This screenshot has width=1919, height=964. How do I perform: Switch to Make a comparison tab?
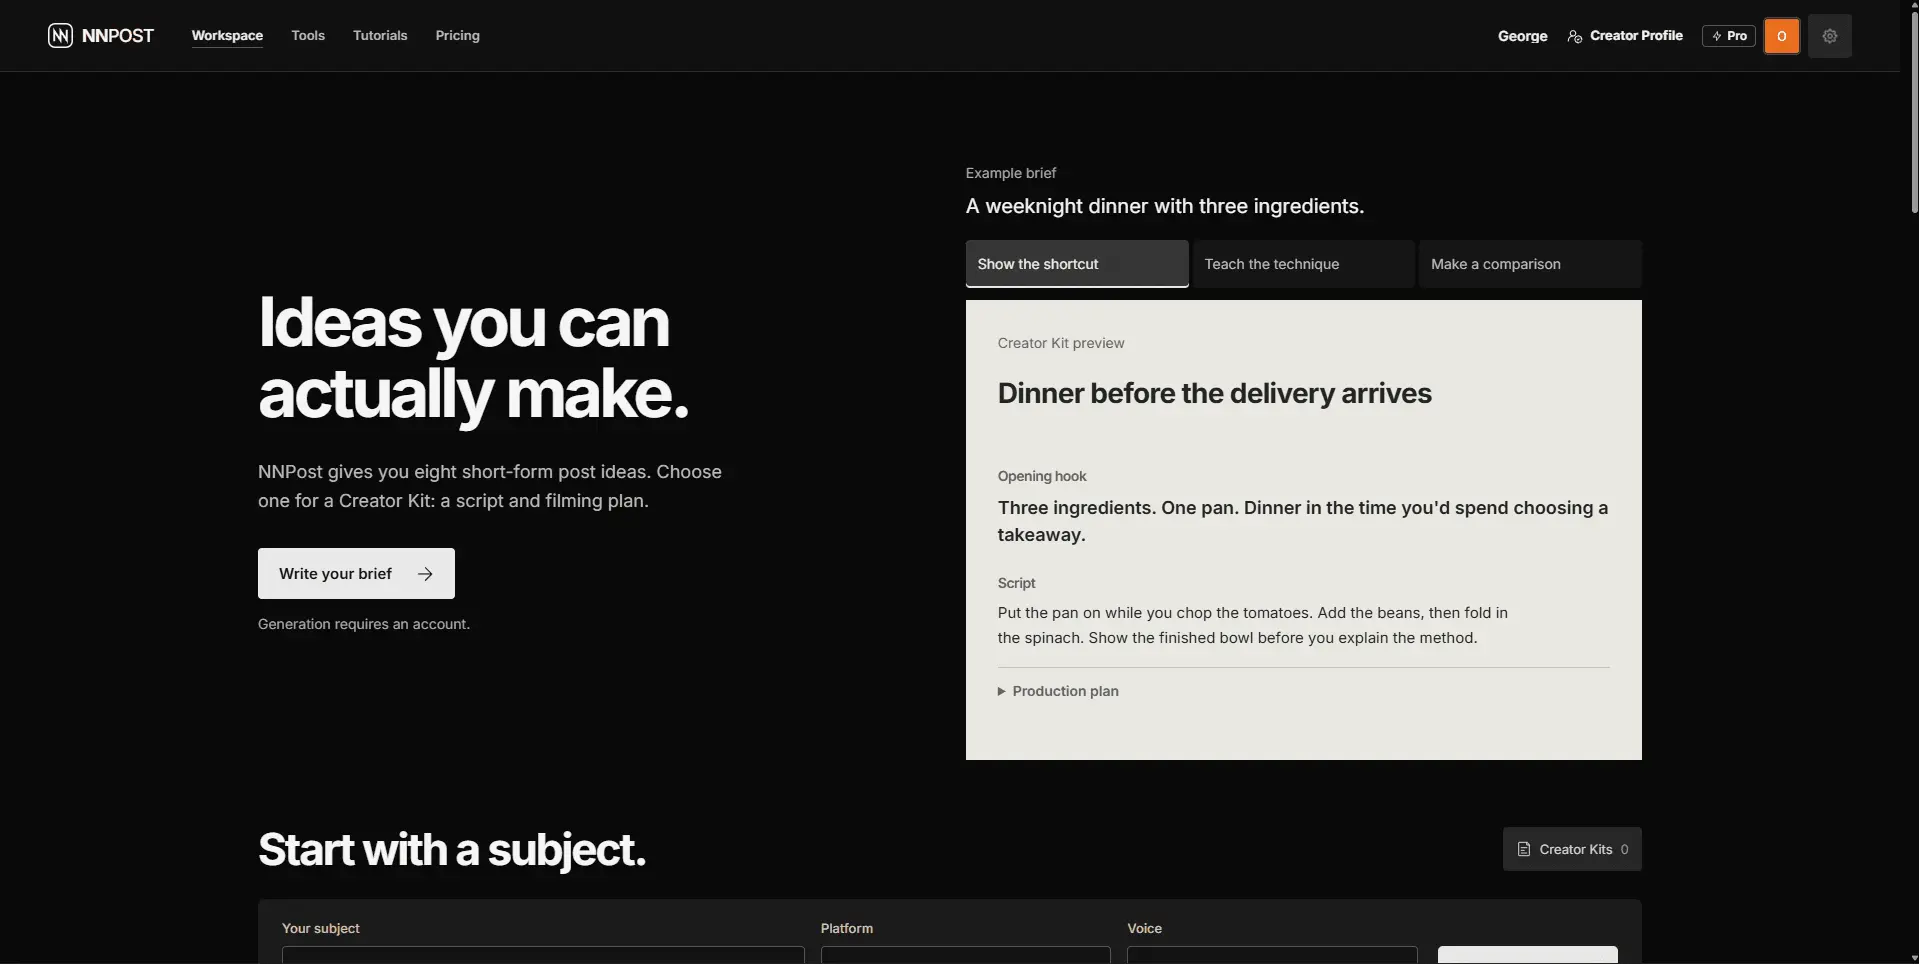(x=1530, y=264)
